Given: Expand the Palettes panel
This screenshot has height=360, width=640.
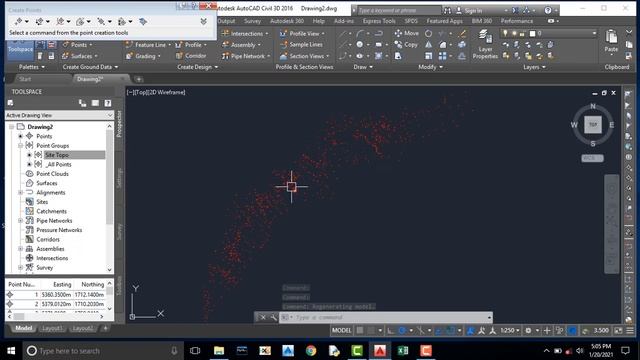Looking at the screenshot, I should pos(32,67).
